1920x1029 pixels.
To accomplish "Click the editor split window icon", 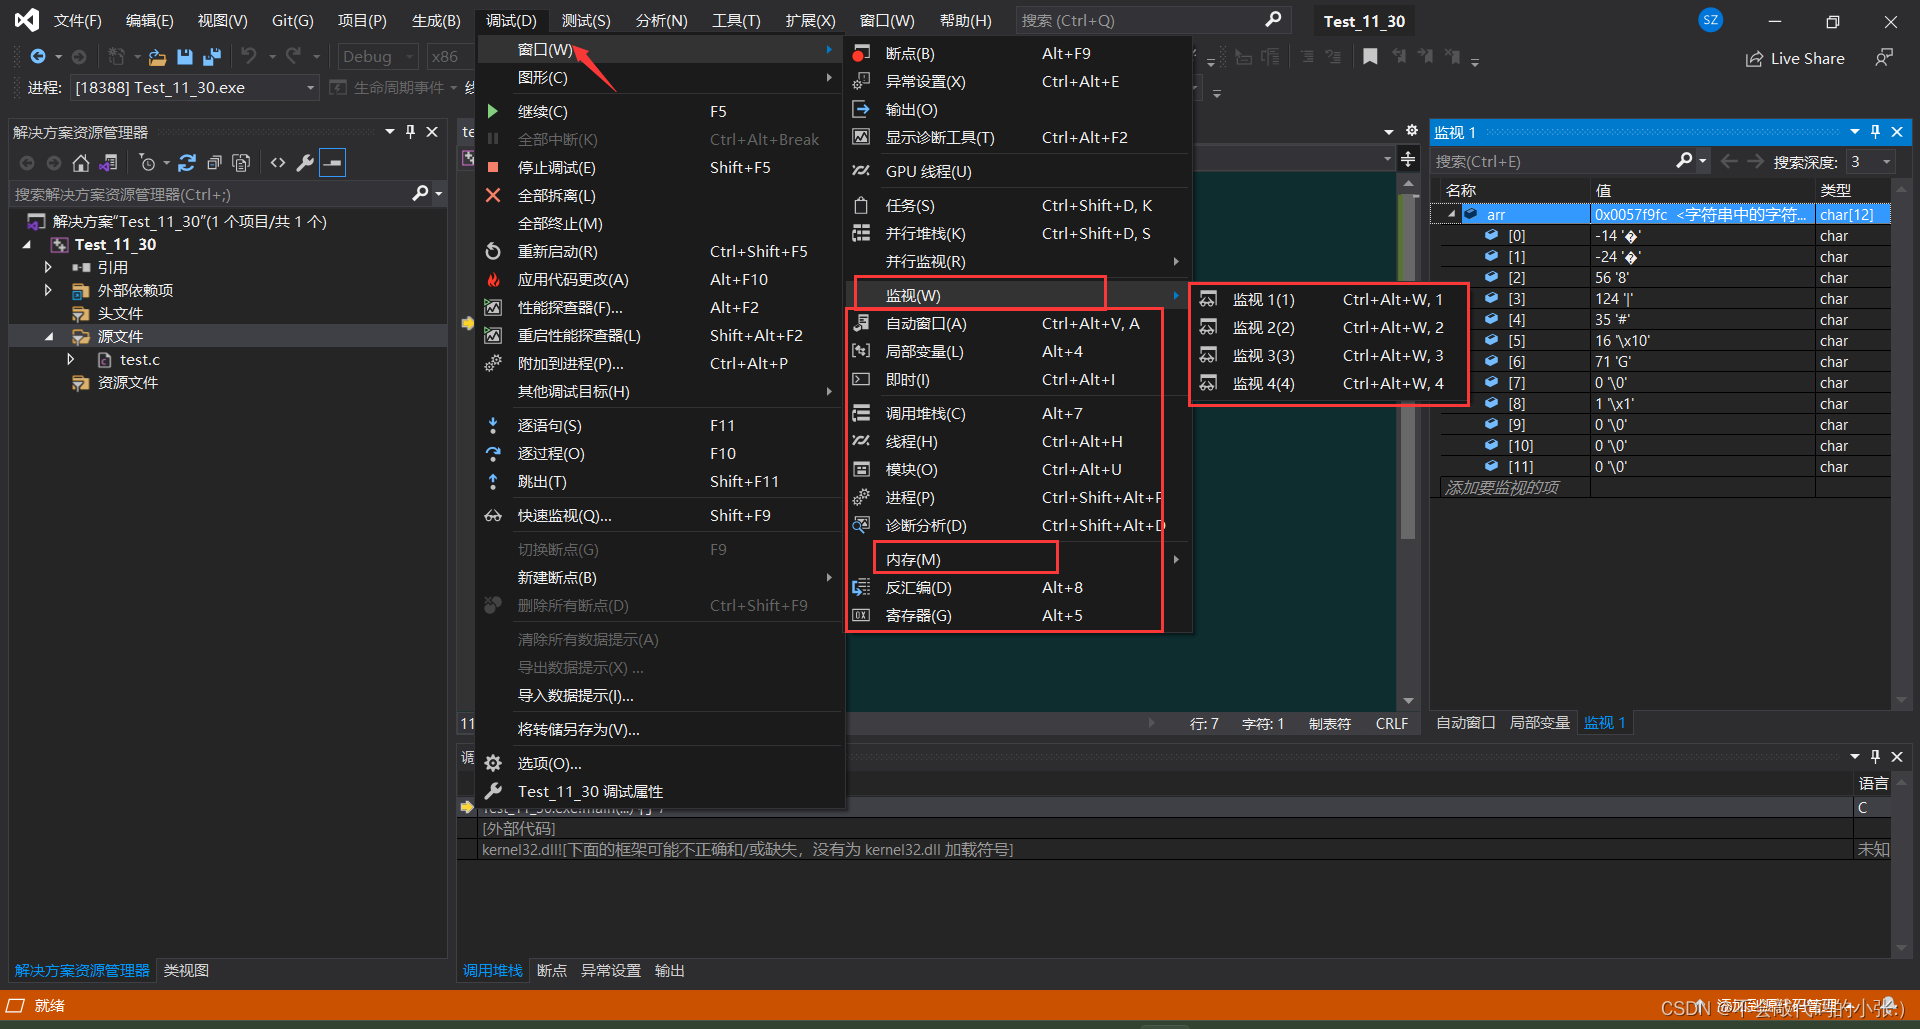I will coord(1408,159).
